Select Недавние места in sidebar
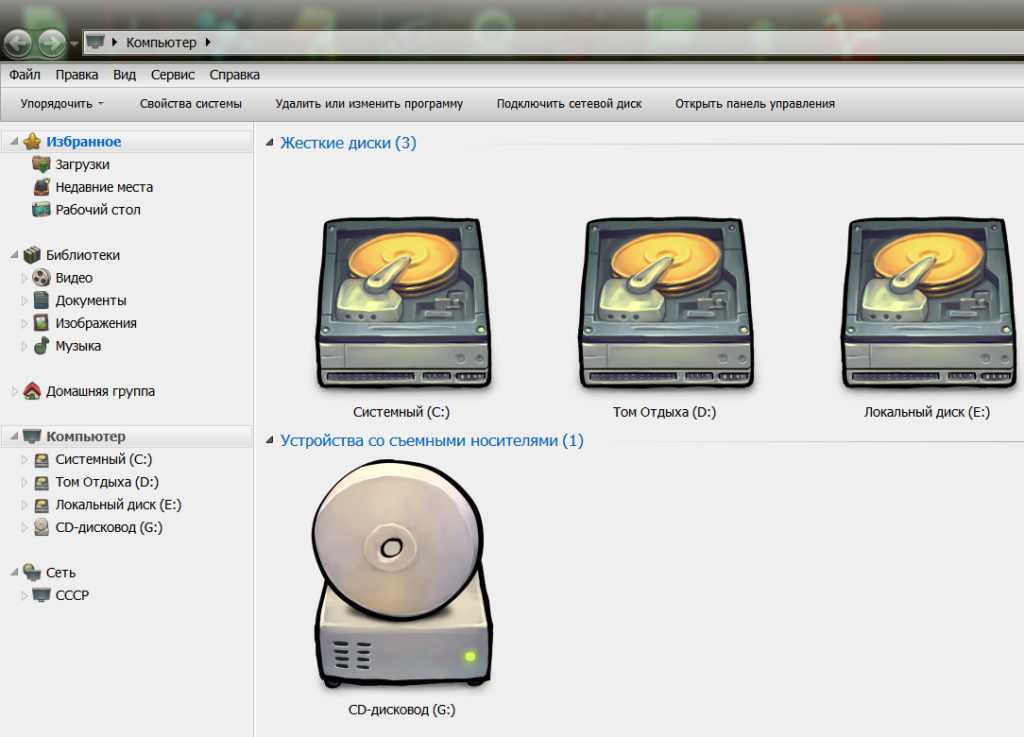The height and width of the screenshot is (737, 1024). [x=104, y=187]
